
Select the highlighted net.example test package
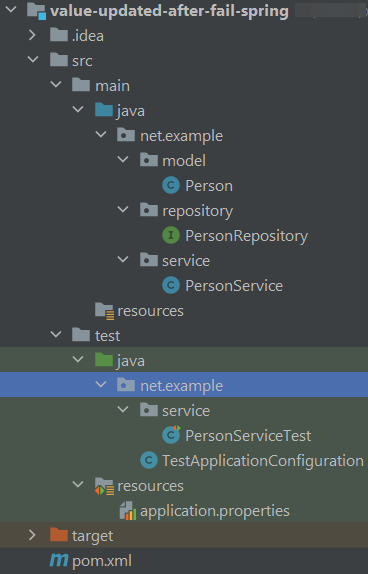(x=184, y=385)
